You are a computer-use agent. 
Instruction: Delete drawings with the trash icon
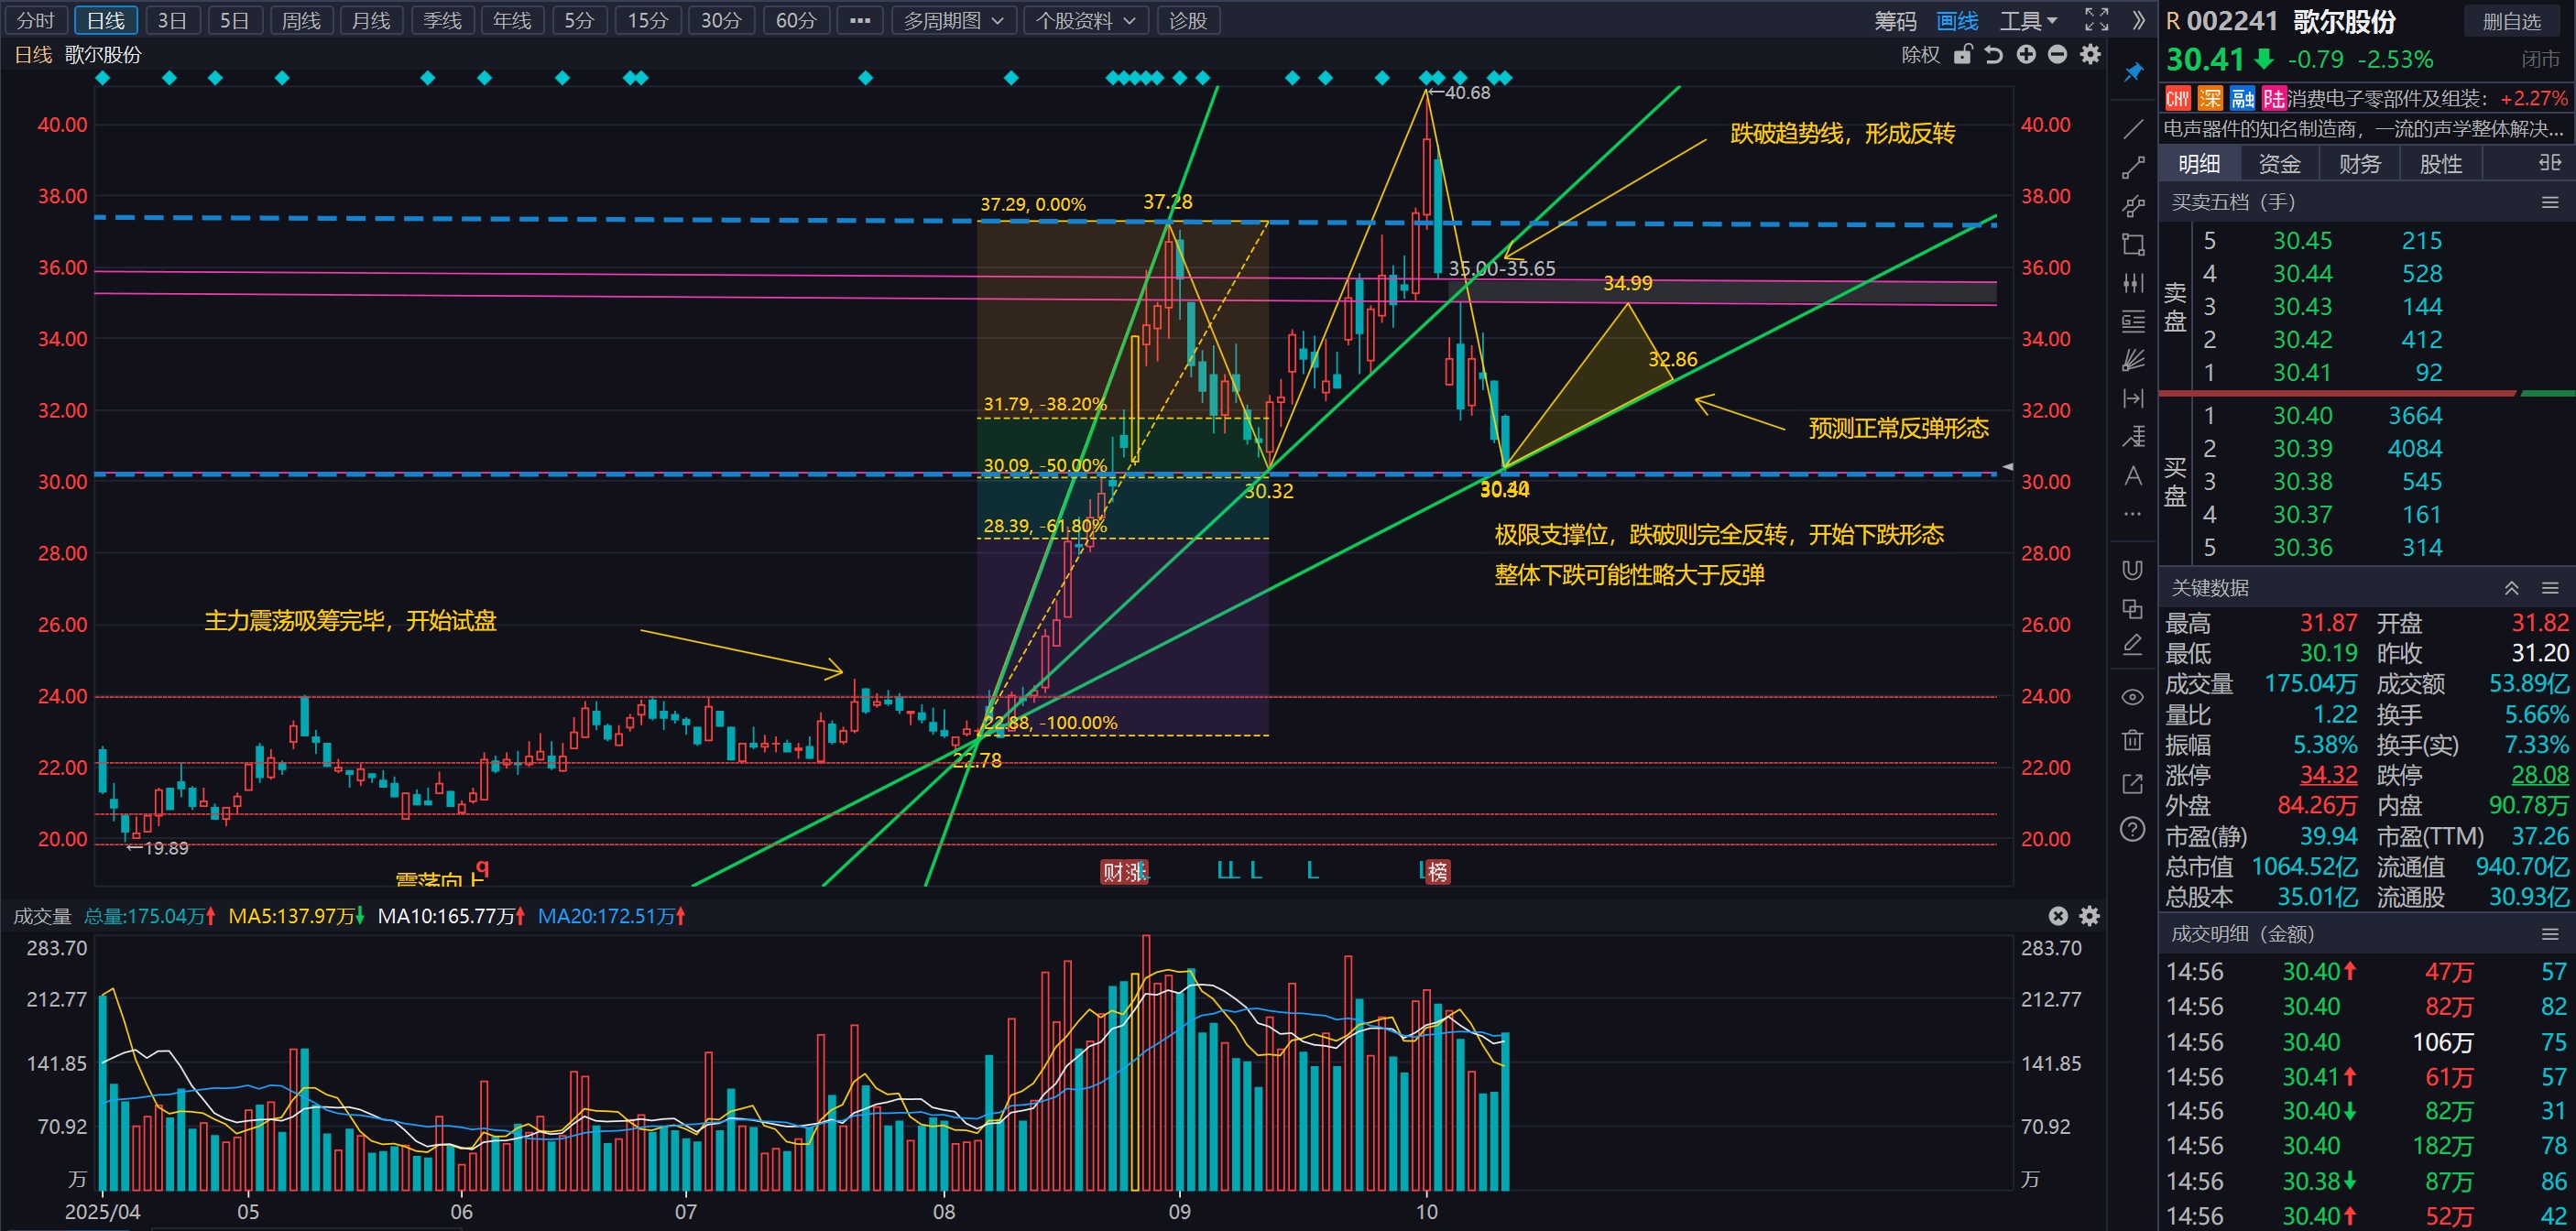coord(2132,740)
